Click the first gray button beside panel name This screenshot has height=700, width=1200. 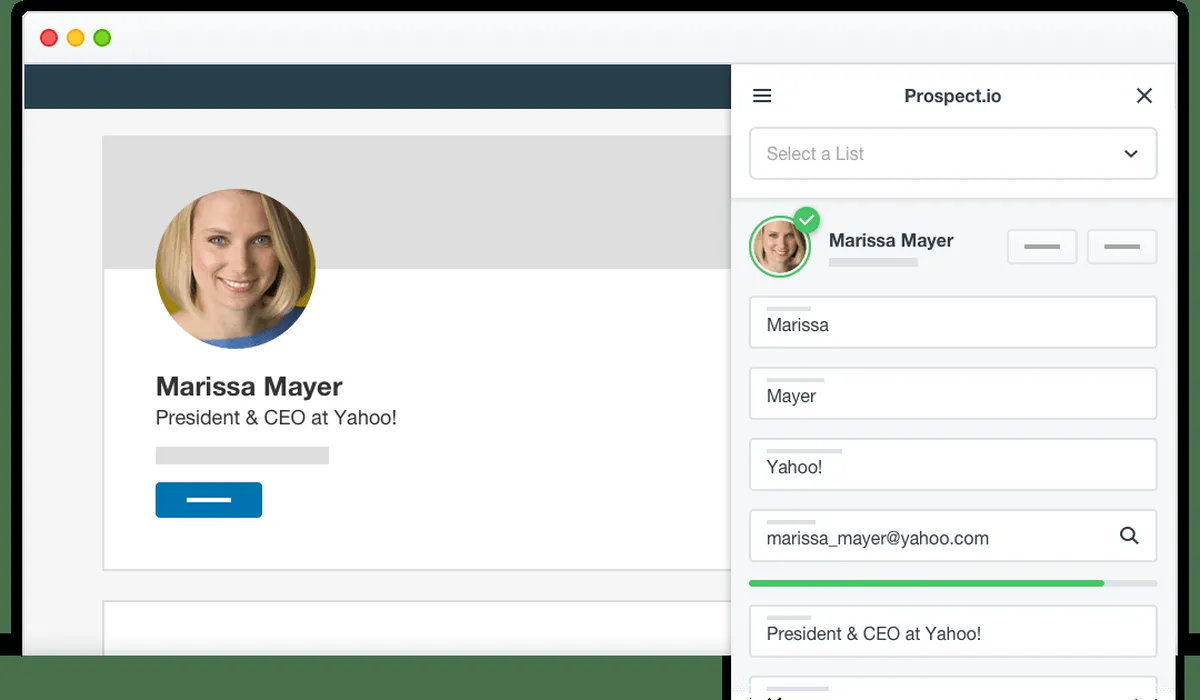[1042, 247]
